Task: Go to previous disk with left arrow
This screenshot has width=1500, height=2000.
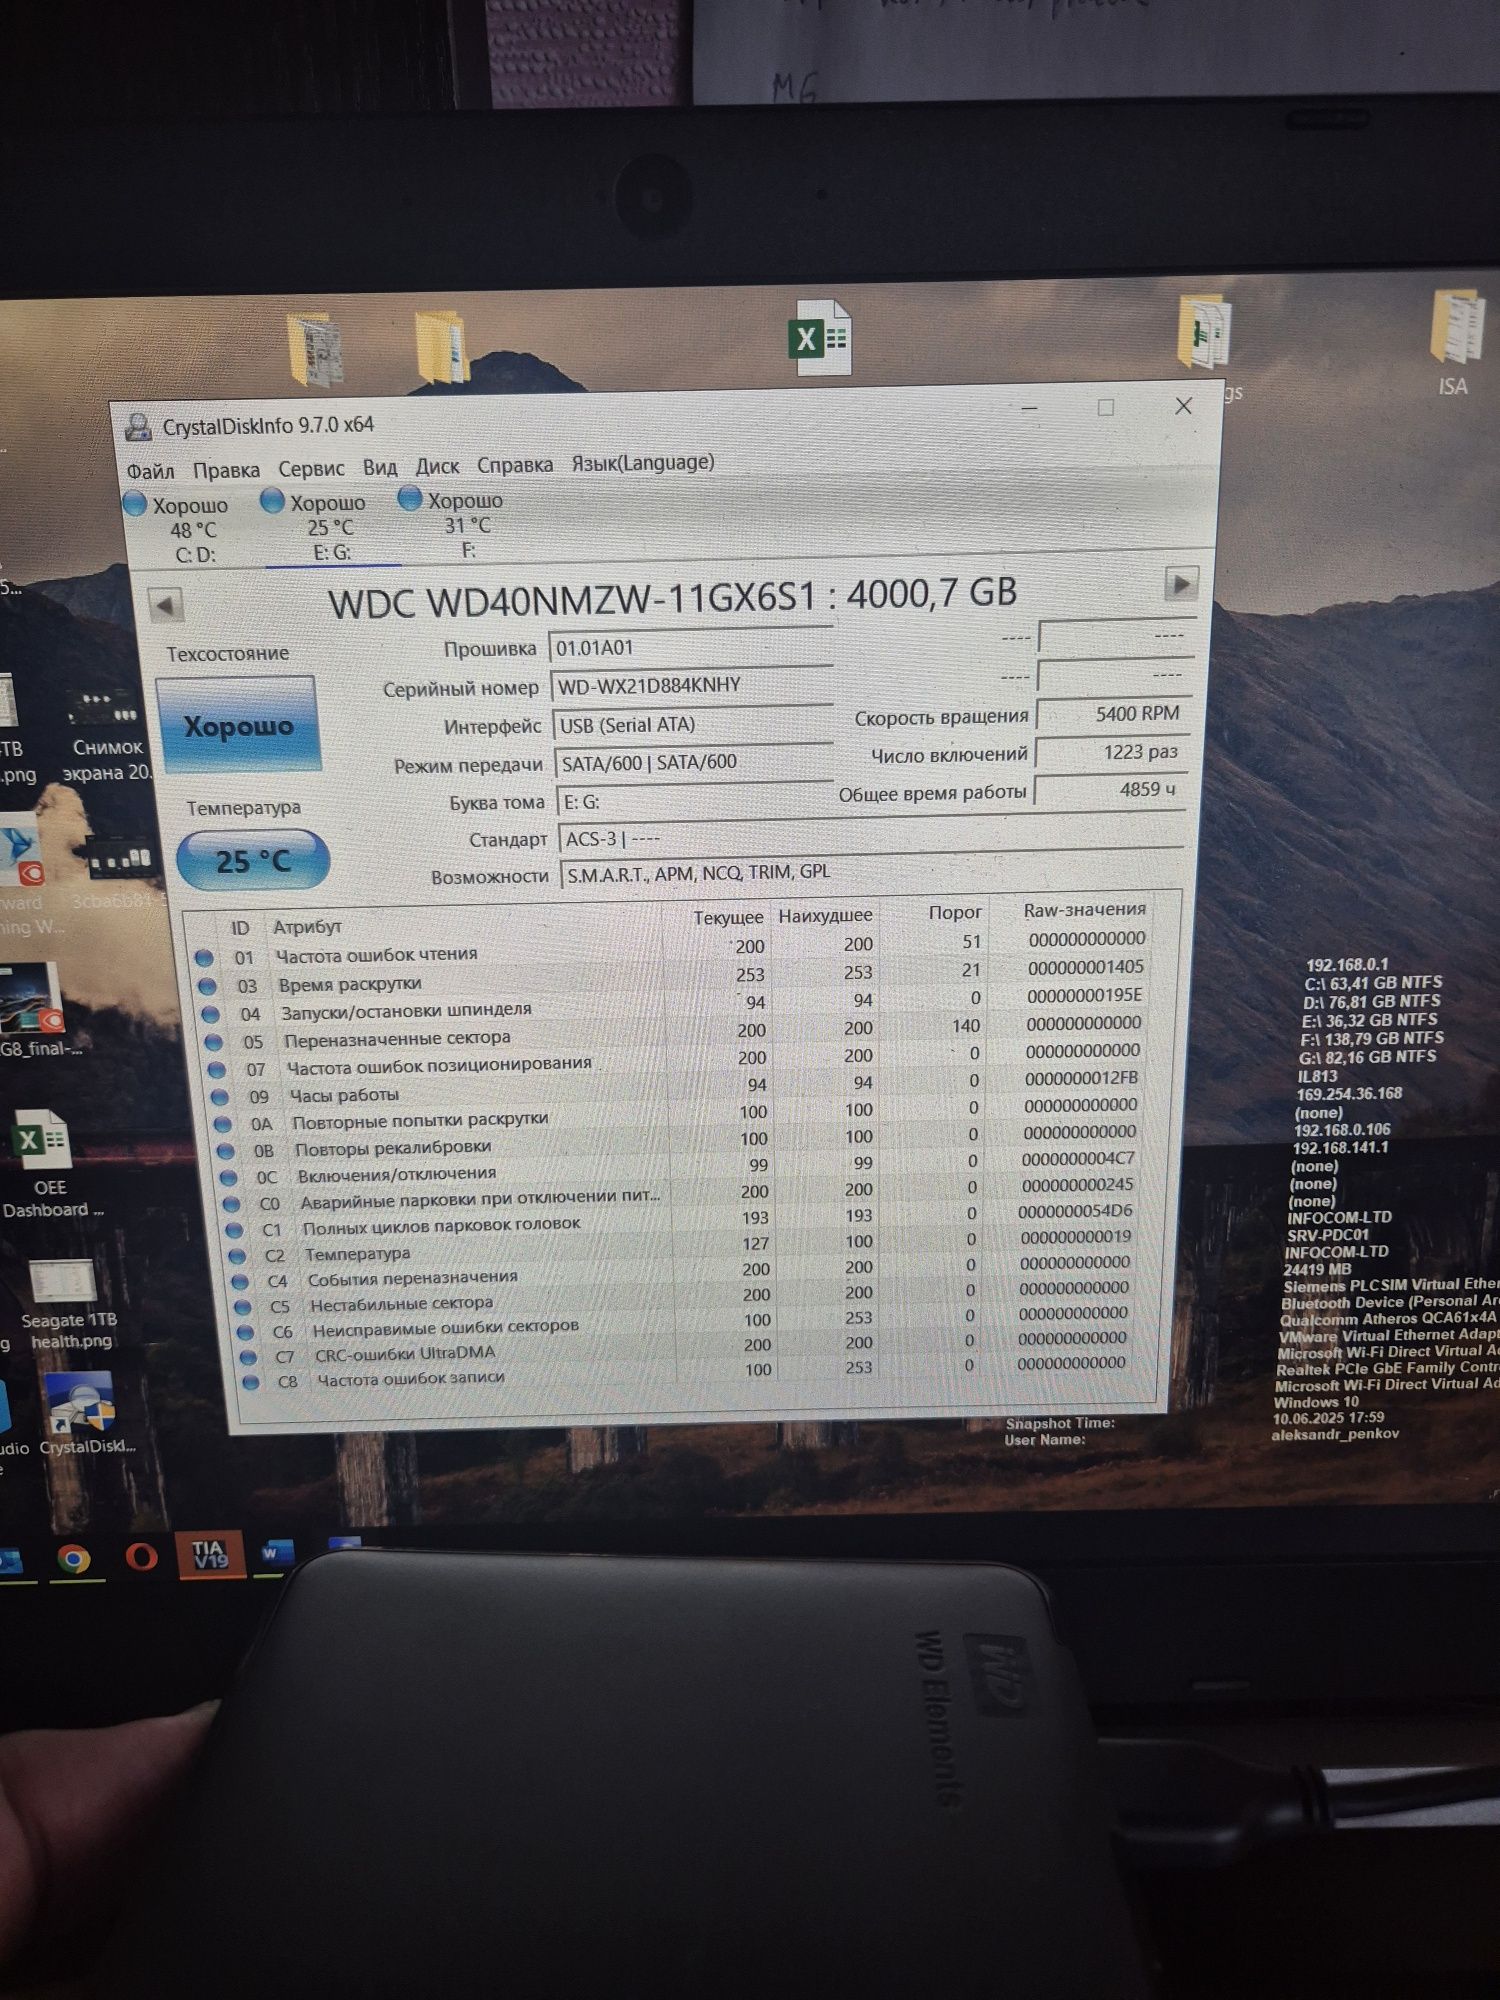Action: pyautogui.click(x=165, y=605)
